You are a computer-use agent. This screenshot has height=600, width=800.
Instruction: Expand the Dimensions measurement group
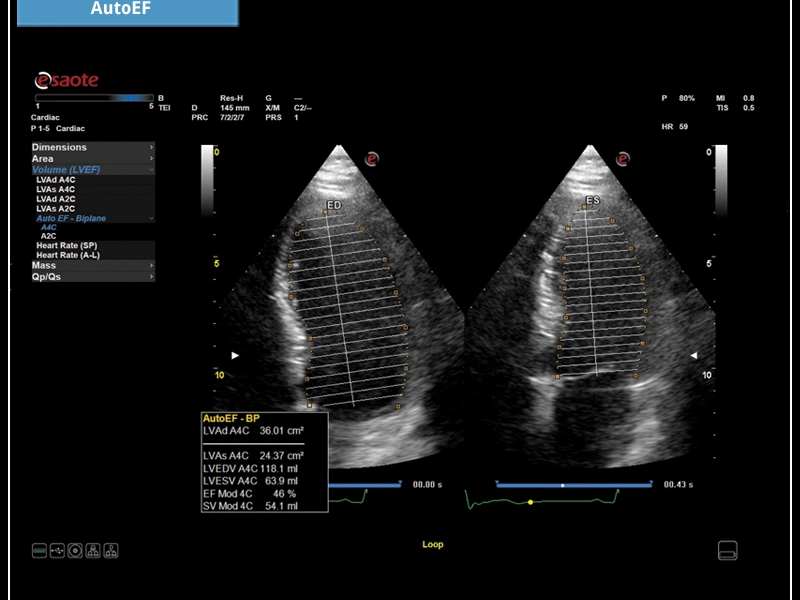92,148
